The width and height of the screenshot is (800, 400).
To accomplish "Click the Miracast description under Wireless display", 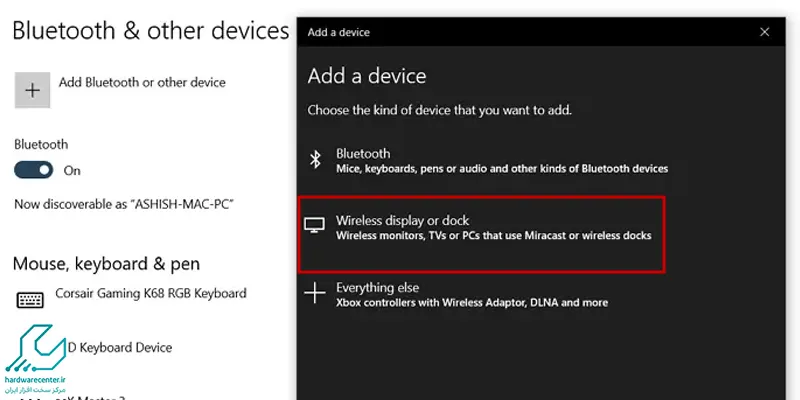I will pos(493,236).
